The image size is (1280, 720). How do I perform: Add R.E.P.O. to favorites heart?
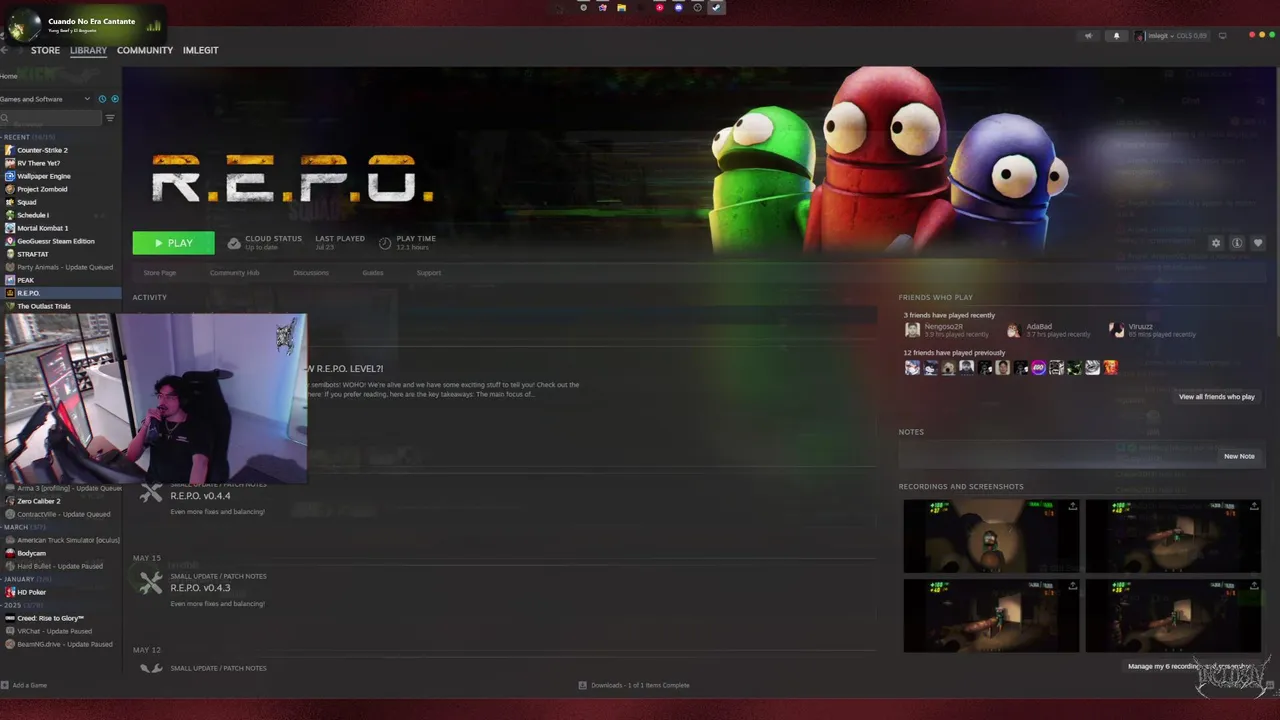tap(1258, 243)
